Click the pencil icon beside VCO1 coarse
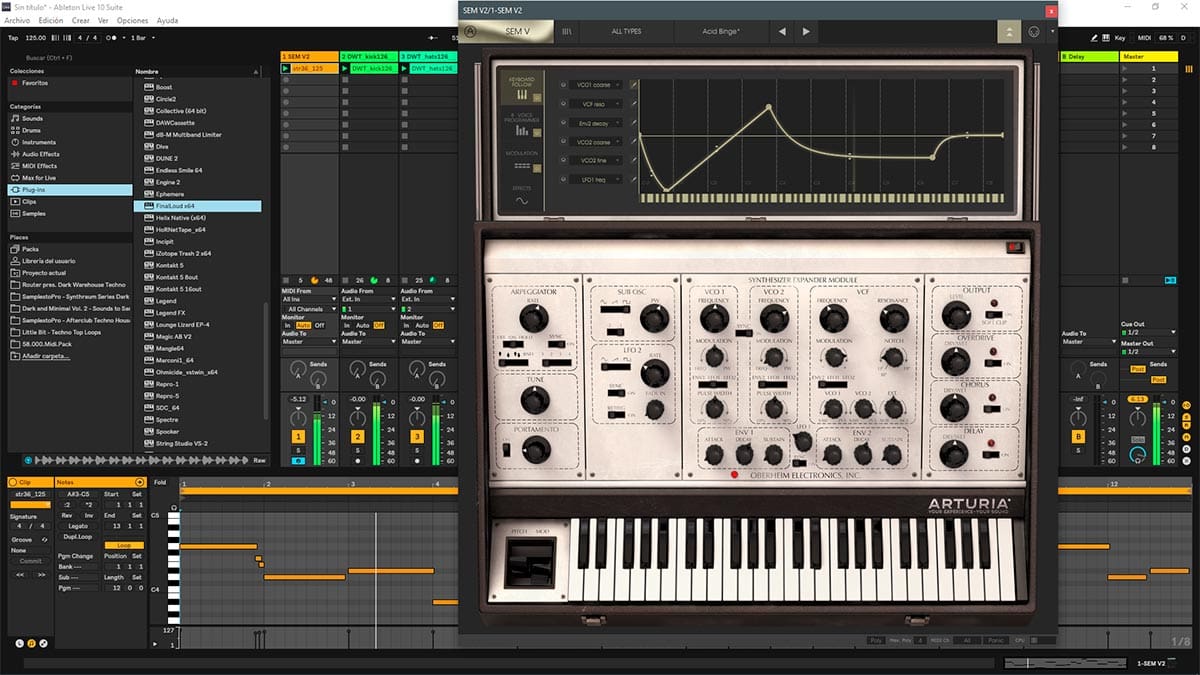The height and width of the screenshot is (675, 1200). pos(633,85)
